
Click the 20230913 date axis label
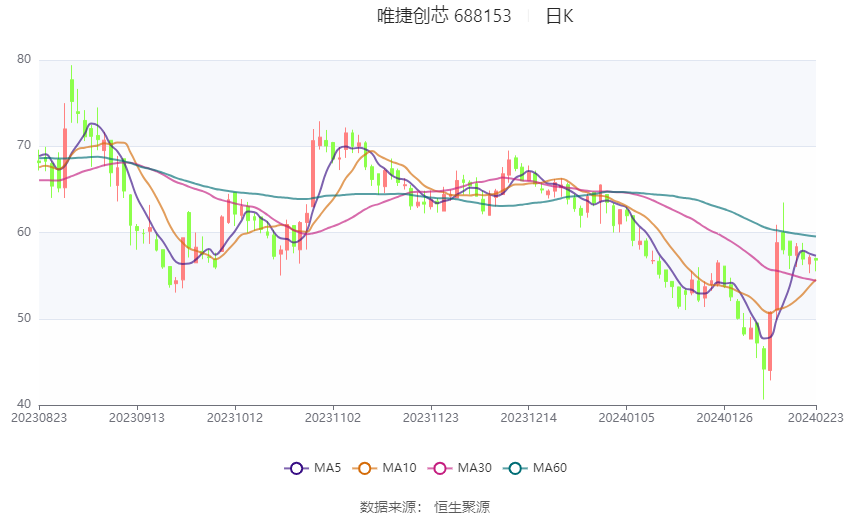click(x=137, y=418)
